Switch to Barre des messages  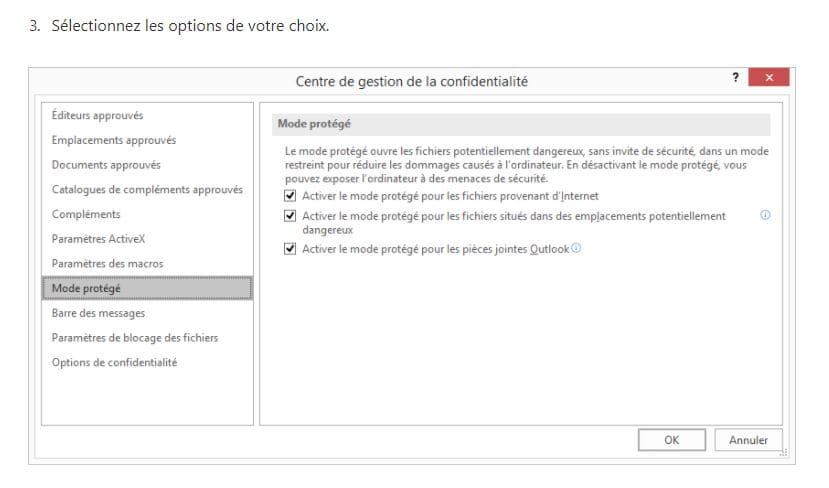(x=98, y=313)
